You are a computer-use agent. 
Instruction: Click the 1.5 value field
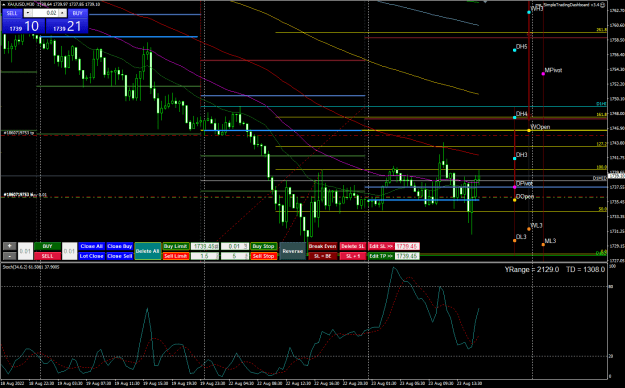tap(205, 256)
